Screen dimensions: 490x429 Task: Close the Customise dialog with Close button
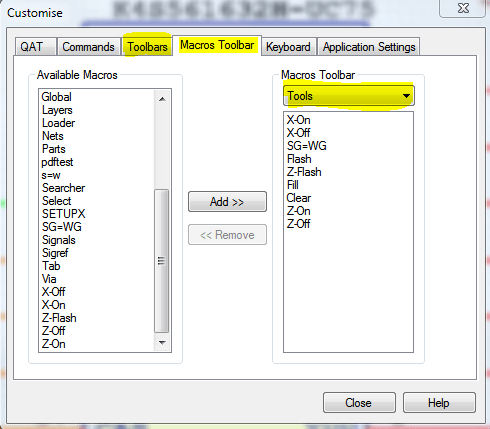tap(359, 403)
